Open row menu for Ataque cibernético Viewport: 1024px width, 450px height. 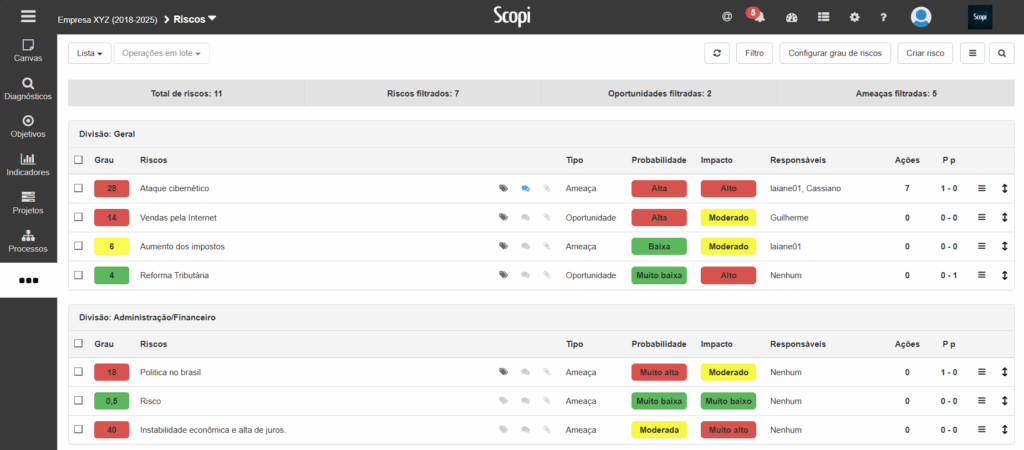[981, 188]
